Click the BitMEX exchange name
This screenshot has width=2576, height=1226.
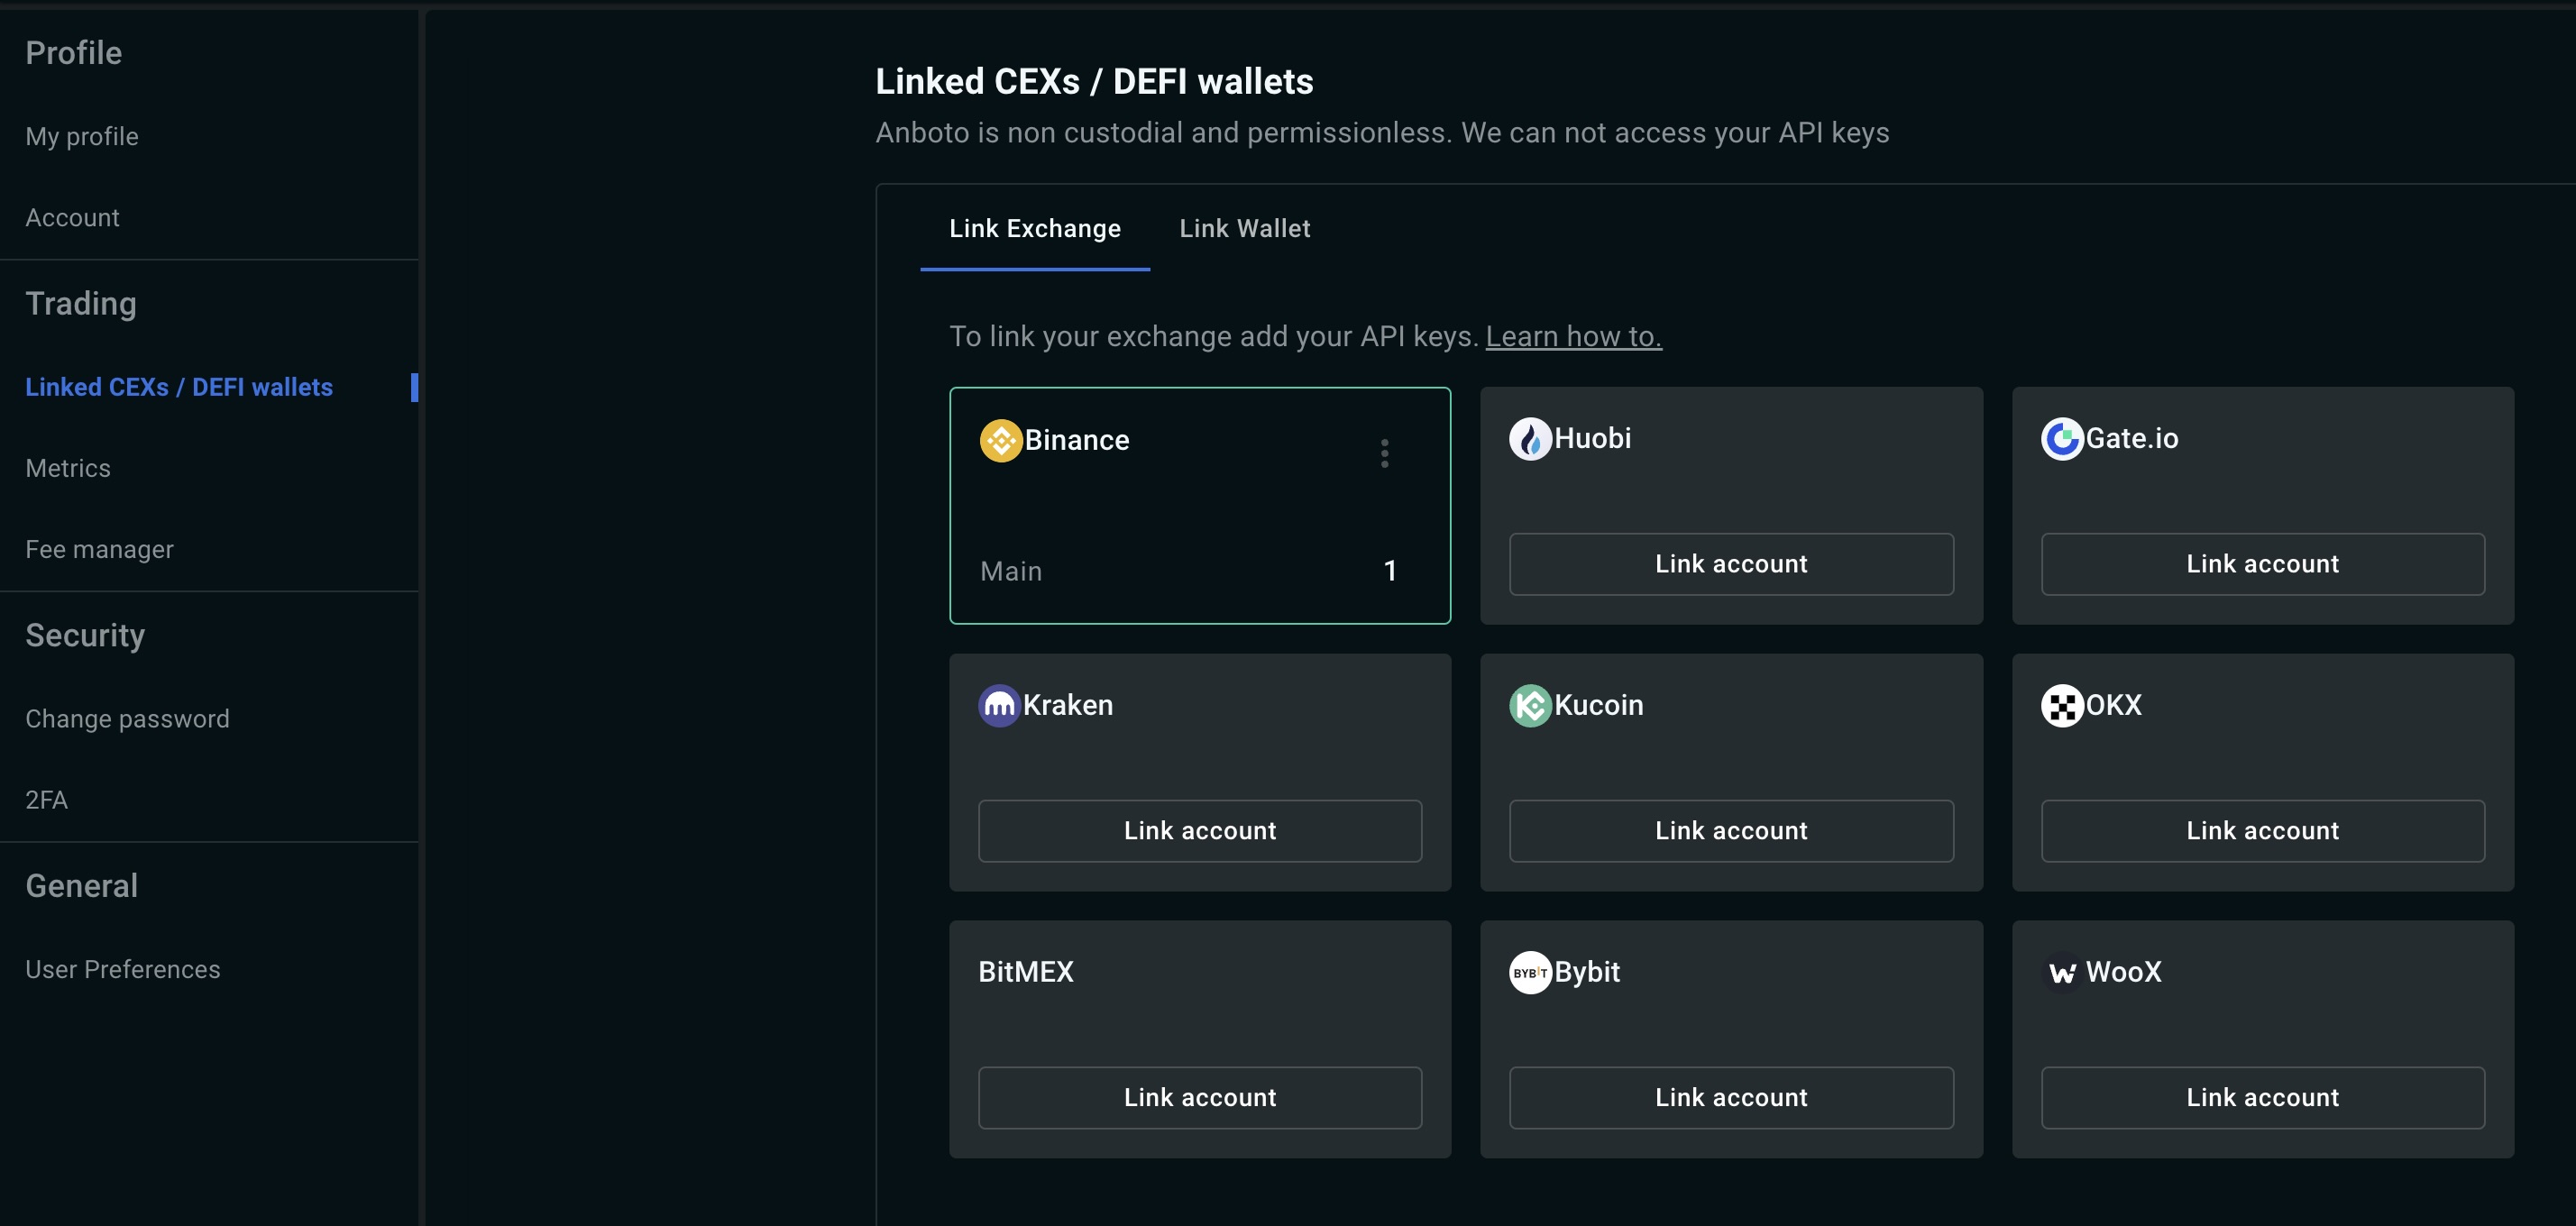click(1026, 972)
